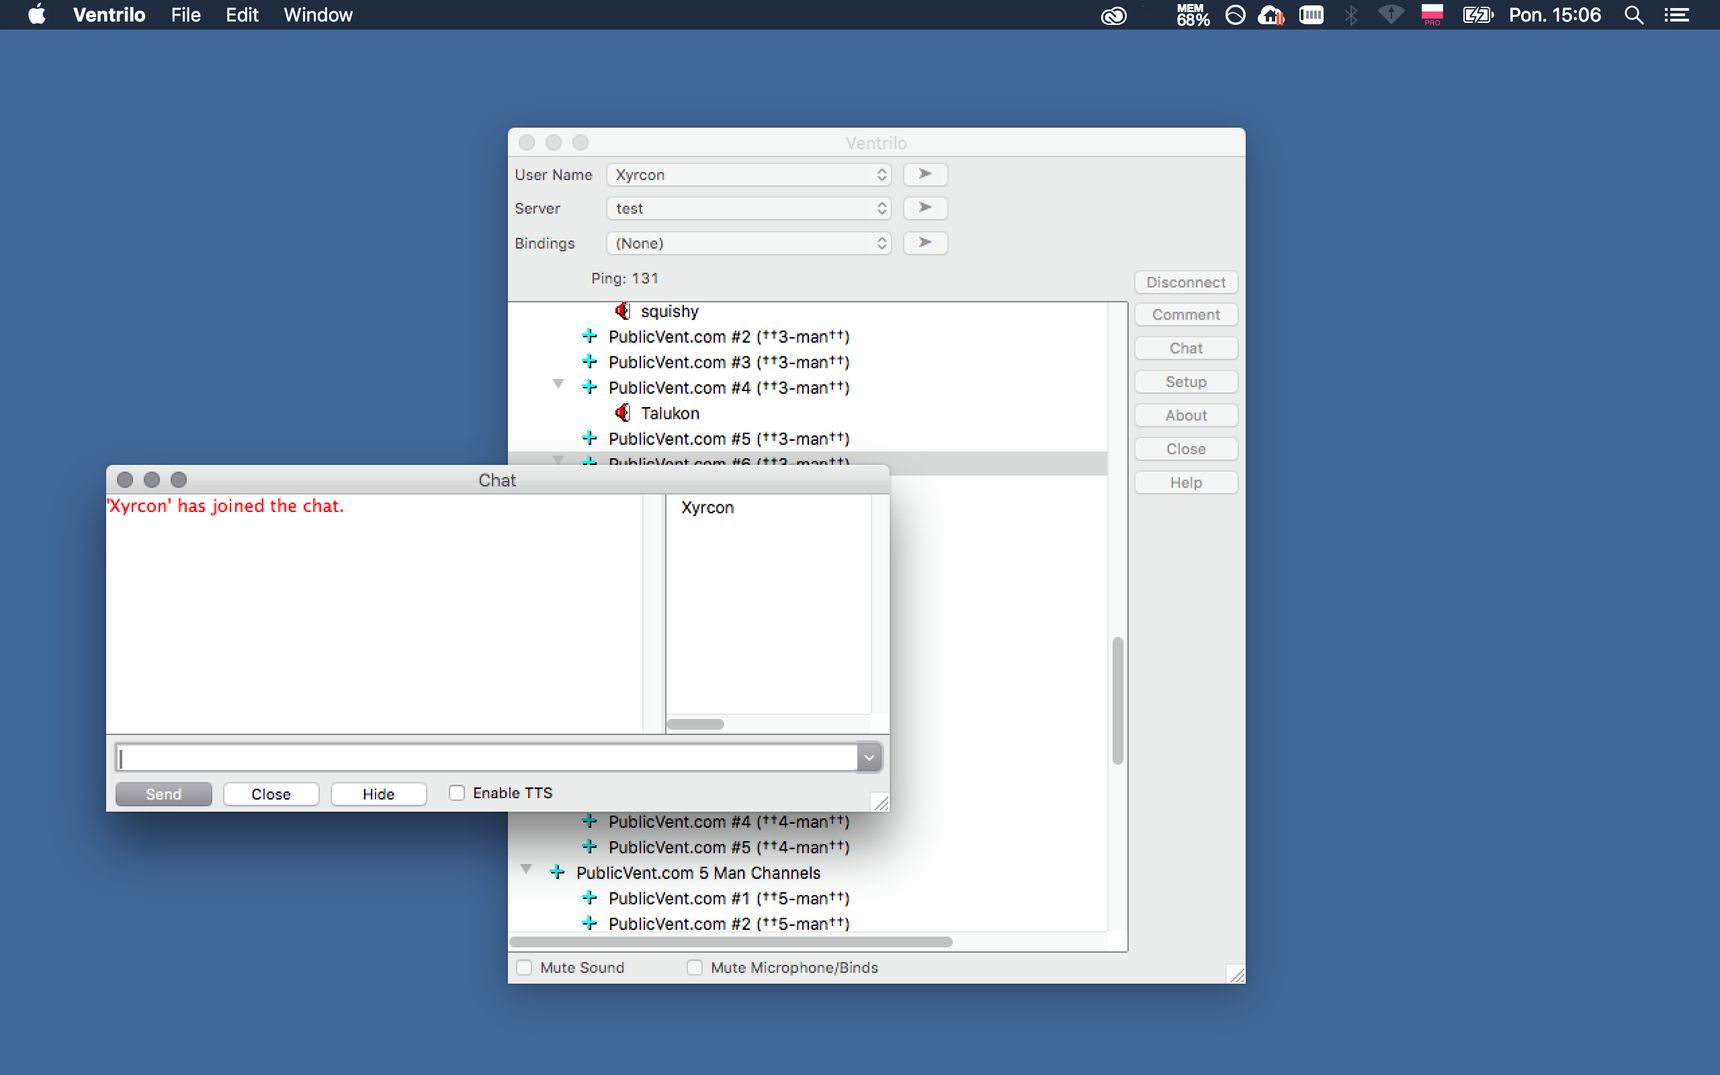Open the Apple menu

click(36, 14)
